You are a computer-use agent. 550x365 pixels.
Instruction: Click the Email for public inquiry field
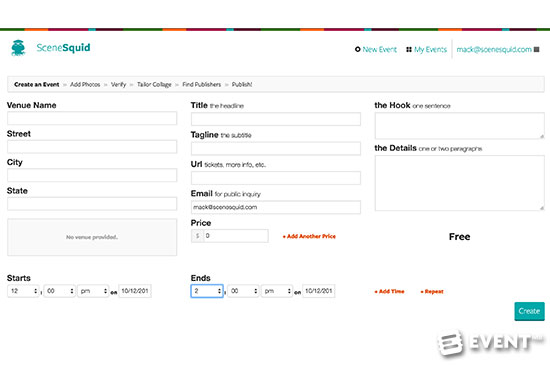tap(276, 207)
